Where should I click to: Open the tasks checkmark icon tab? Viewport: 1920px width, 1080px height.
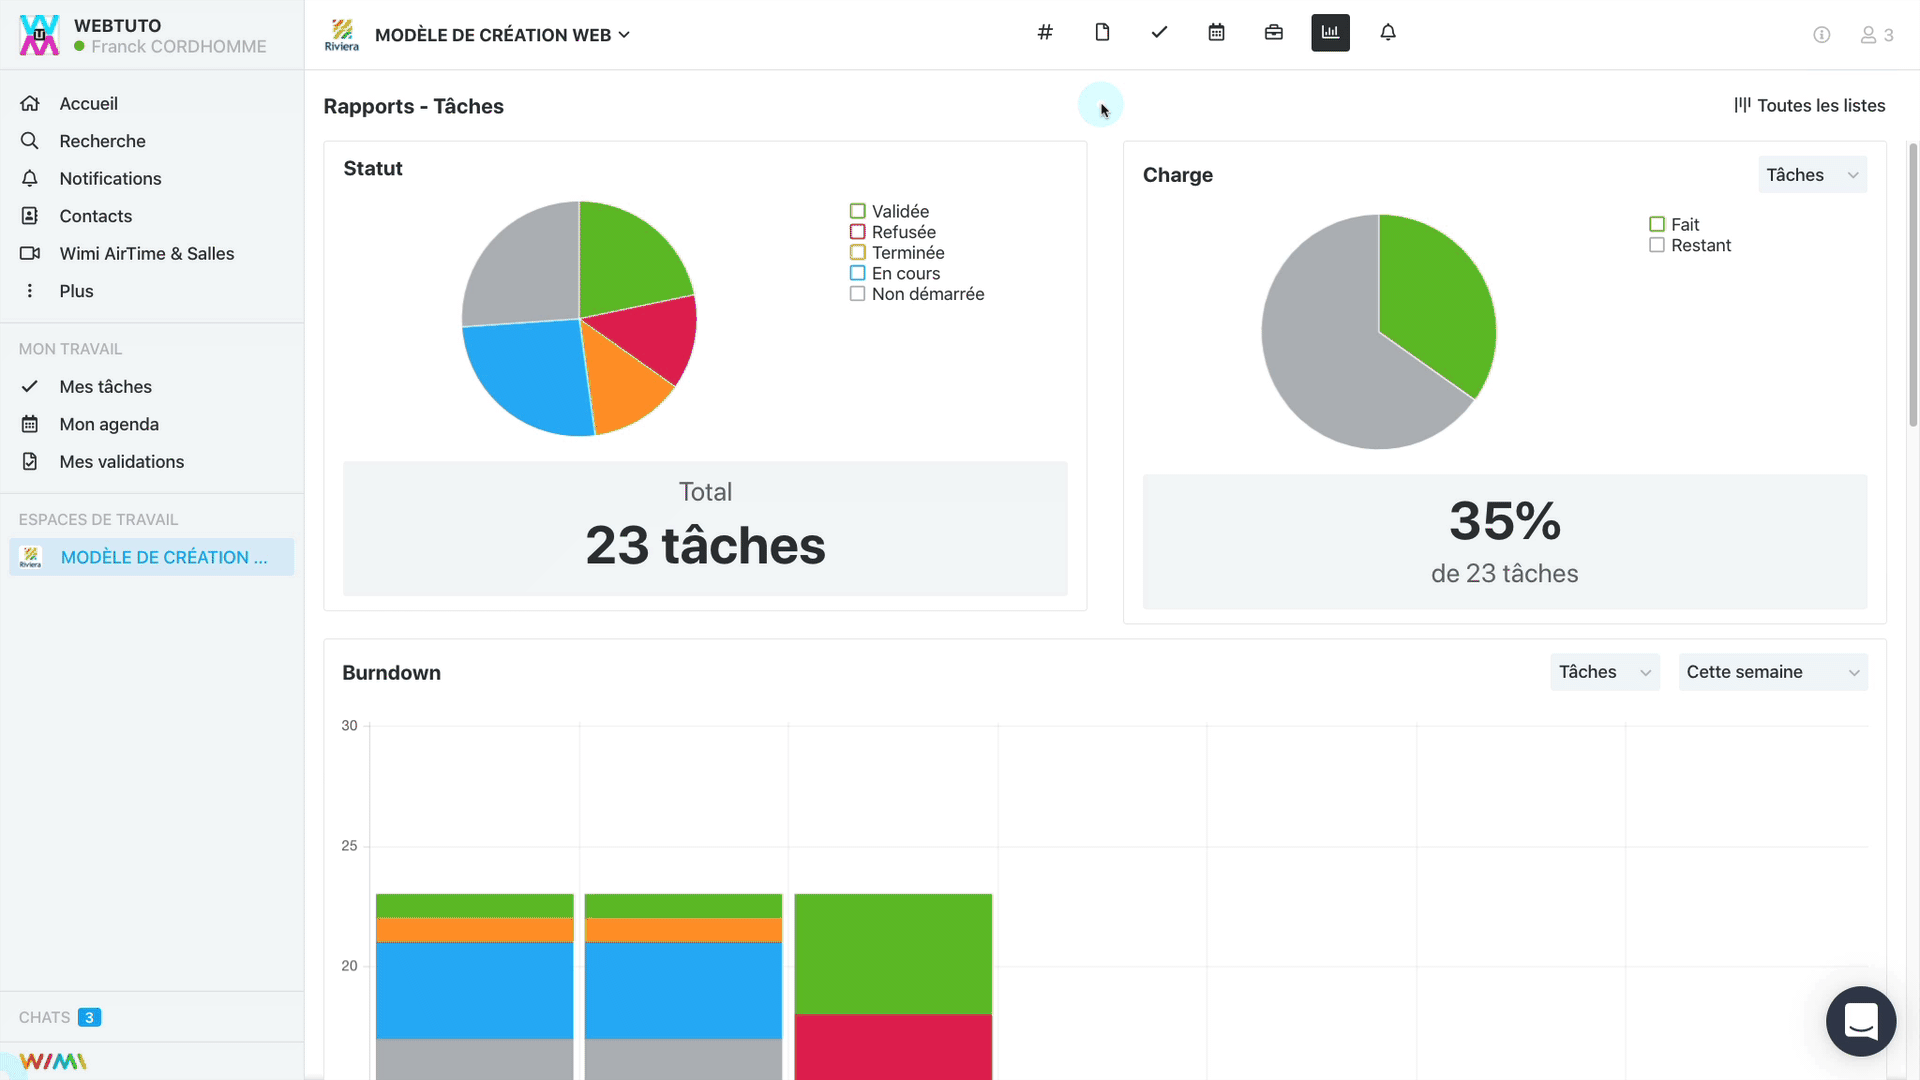click(x=1159, y=33)
